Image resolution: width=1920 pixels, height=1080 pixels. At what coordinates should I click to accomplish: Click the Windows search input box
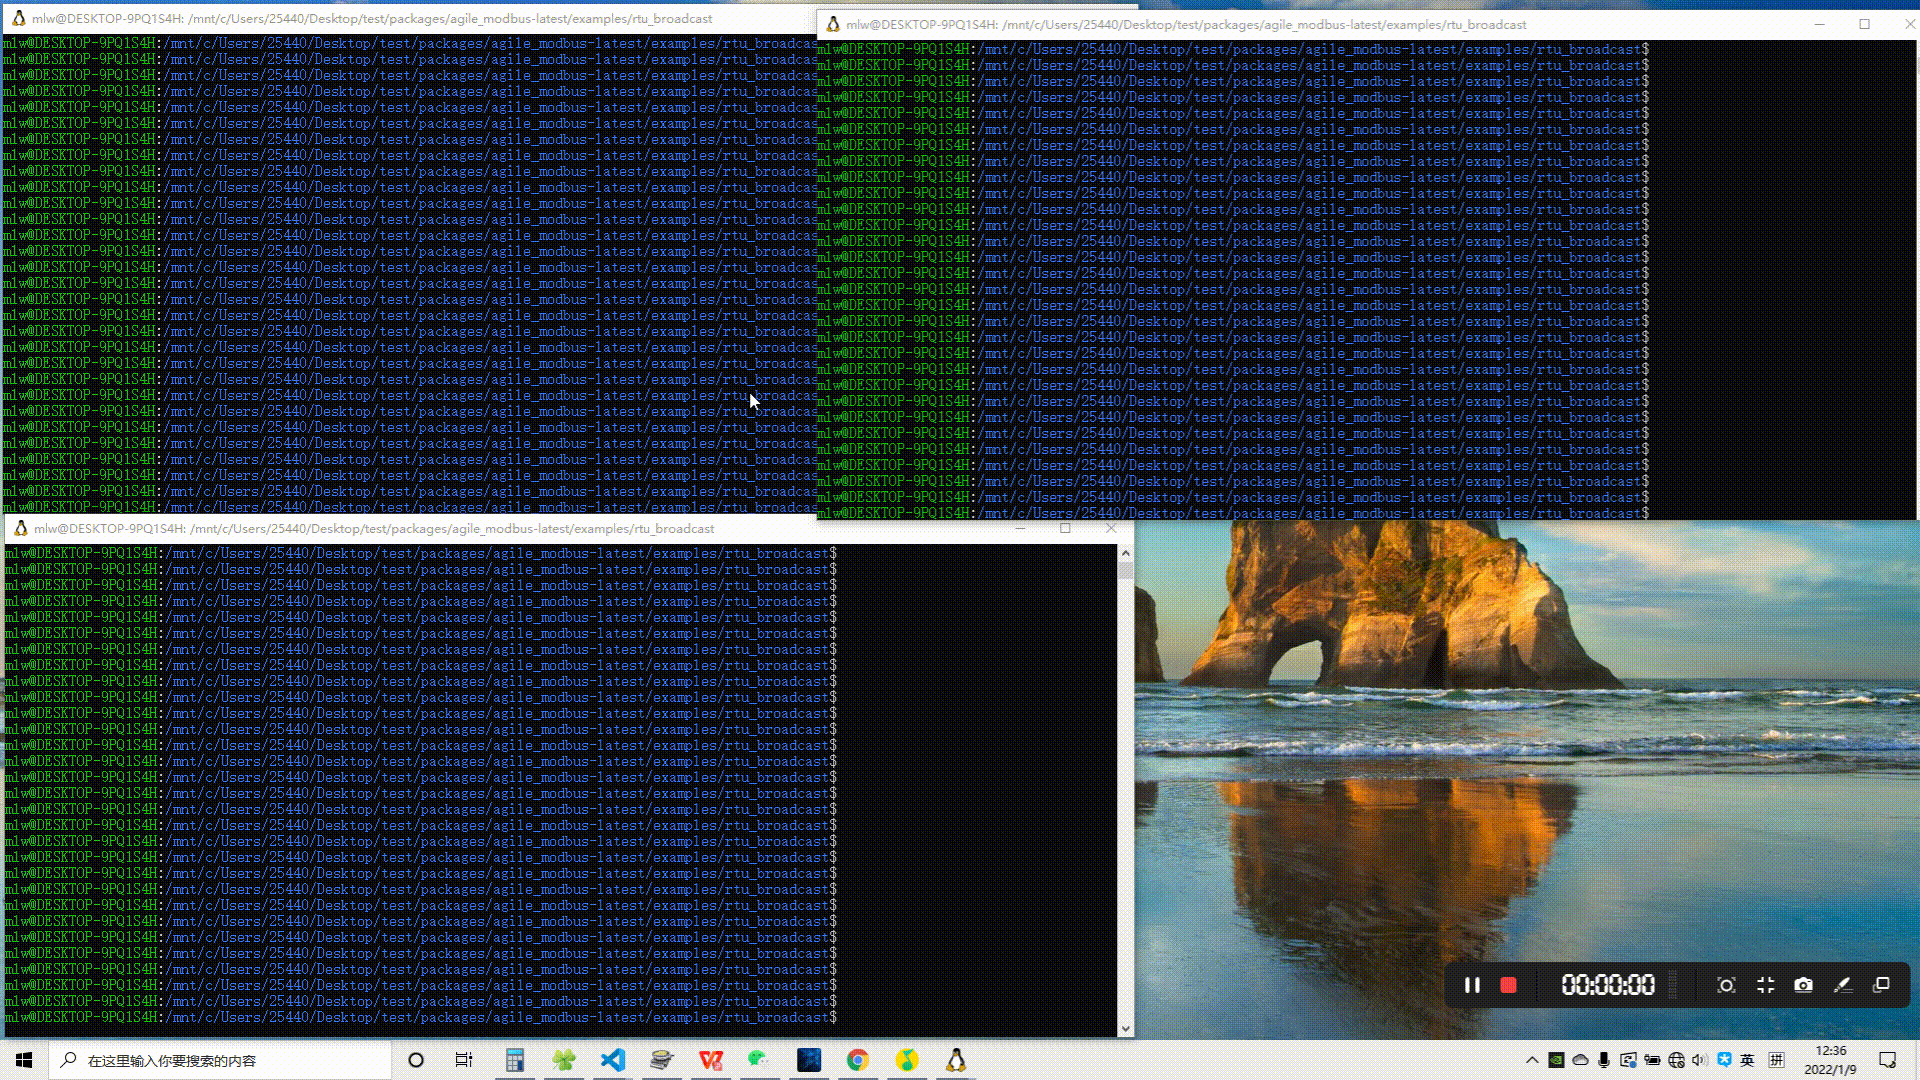[220, 1060]
